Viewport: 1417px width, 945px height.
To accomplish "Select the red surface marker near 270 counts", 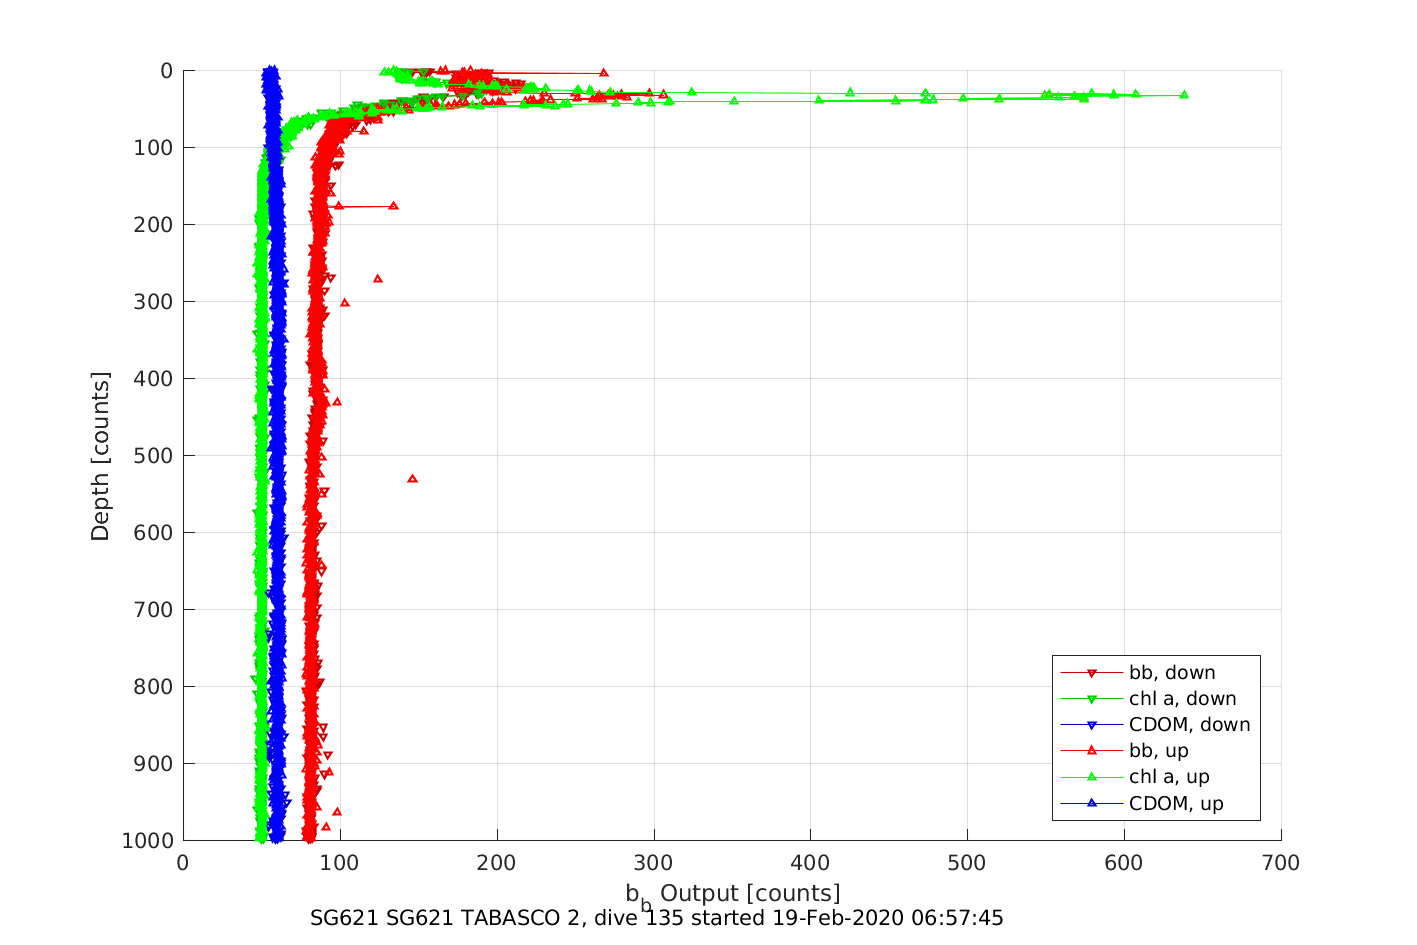I will pyautogui.click(x=603, y=72).
